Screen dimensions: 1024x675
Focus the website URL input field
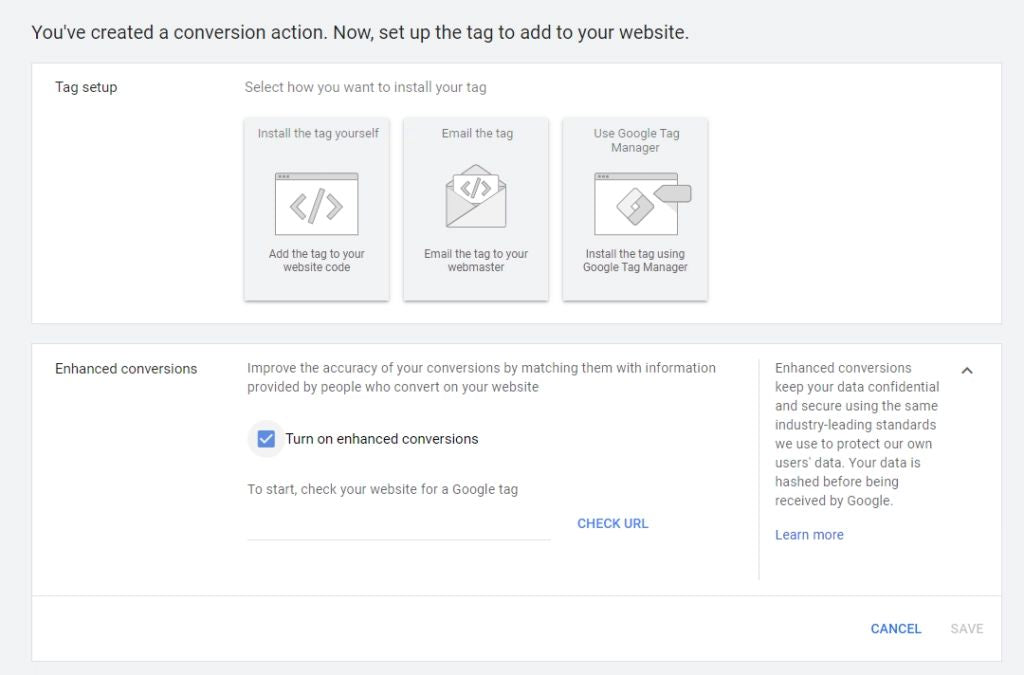[x=398, y=524]
